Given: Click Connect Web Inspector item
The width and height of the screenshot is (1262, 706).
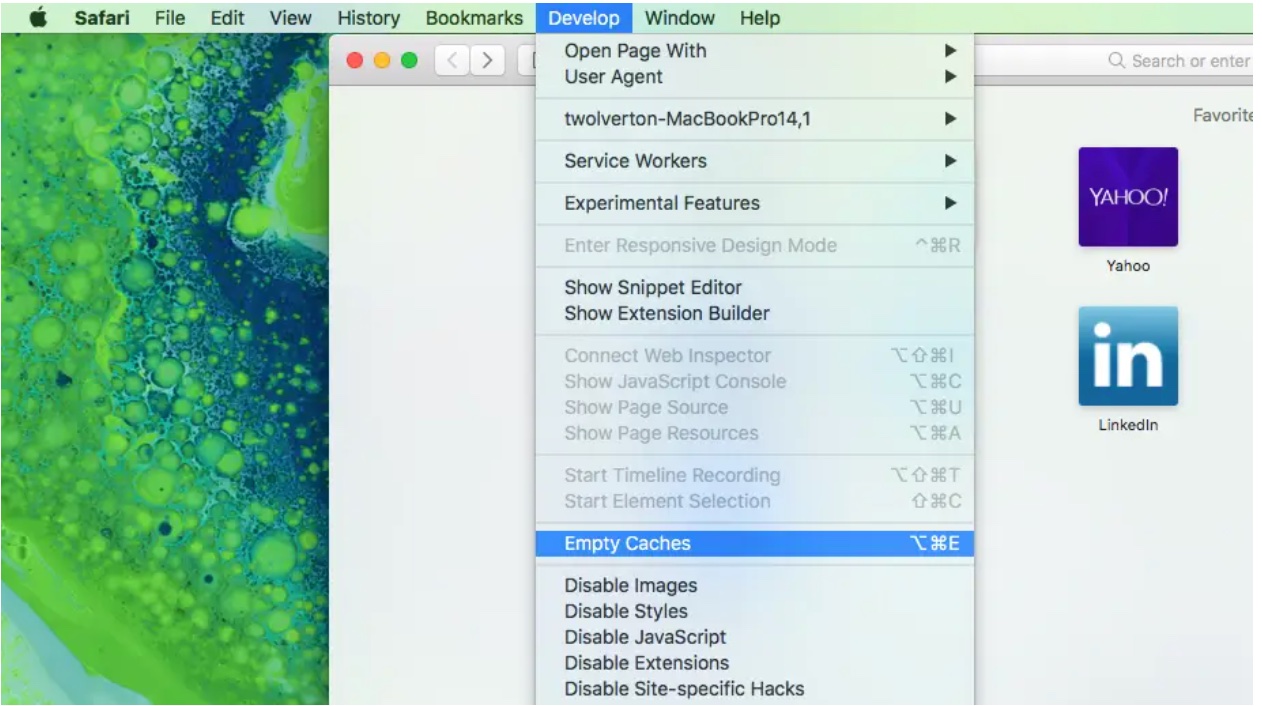Looking at the screenshot, I should point(754,355).
